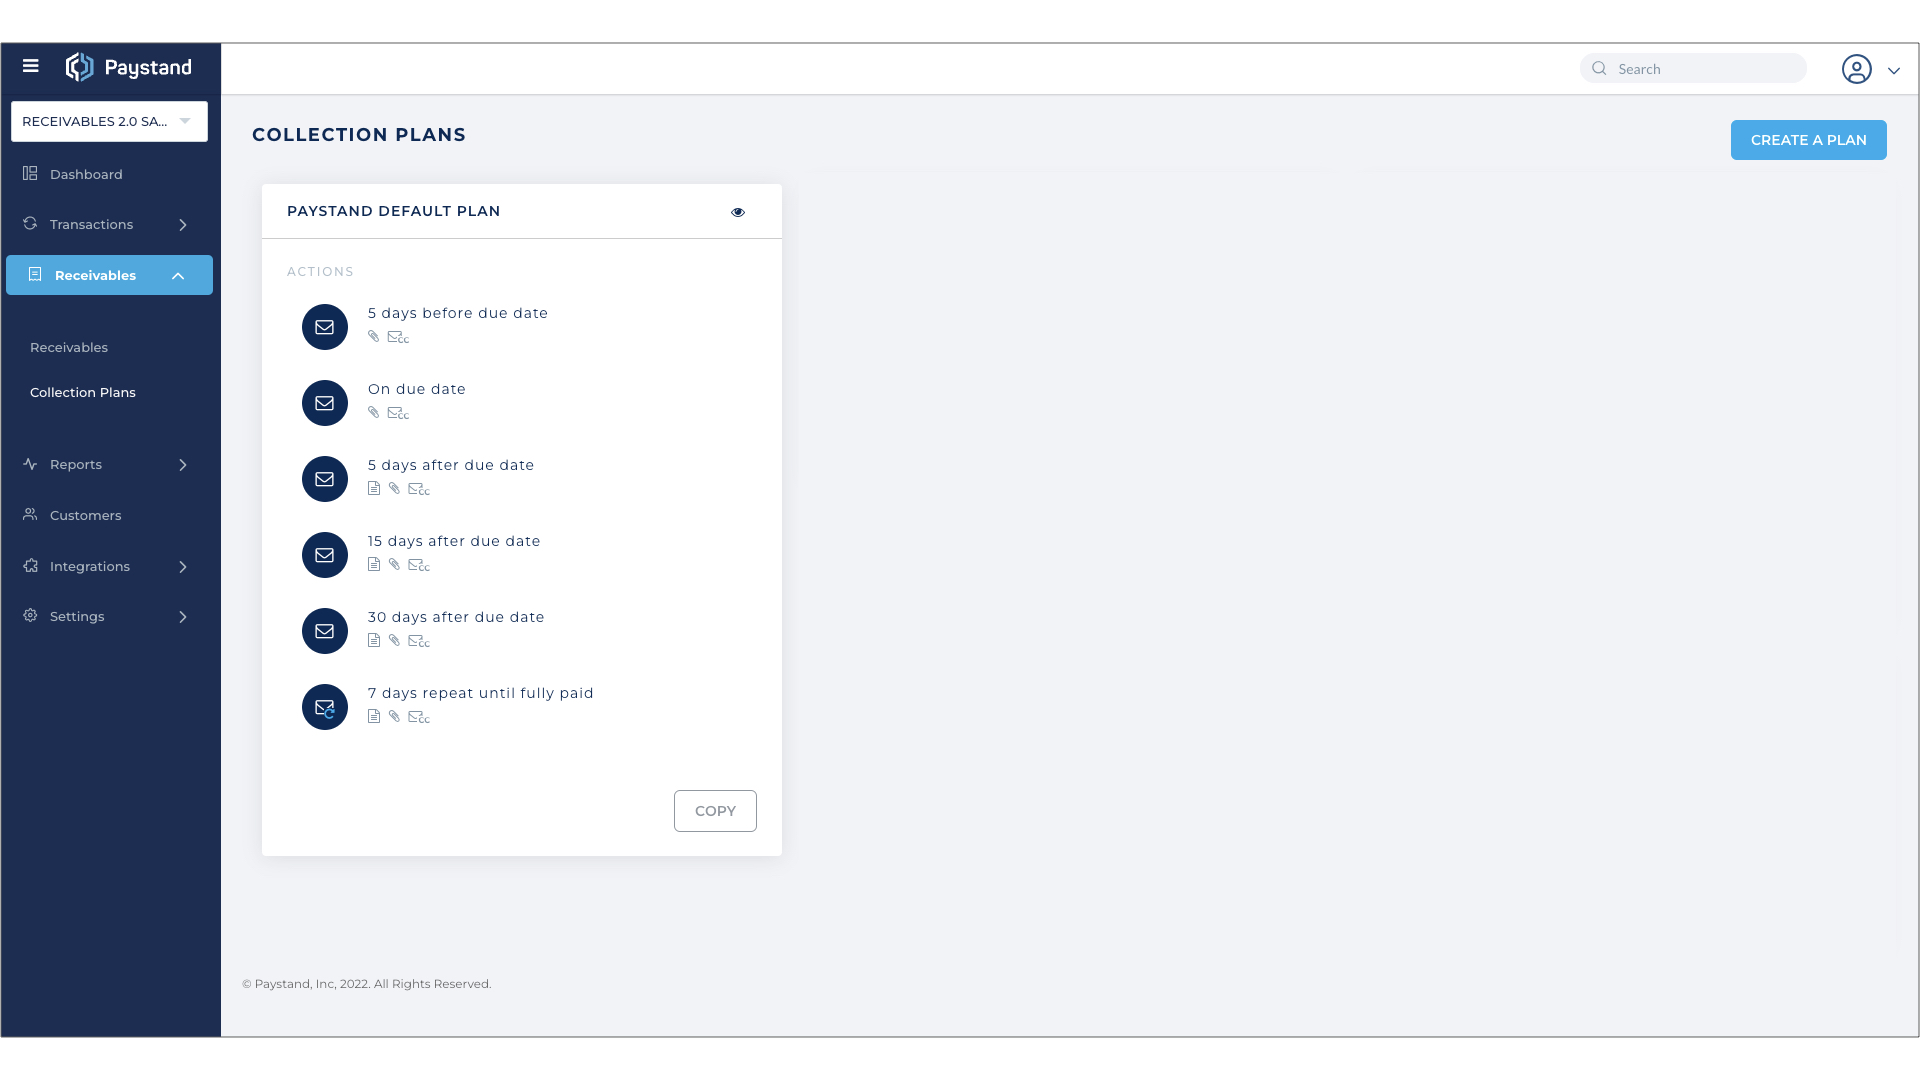This screenshot has height=1080, width=1920.
Task: Click the user profile avatar icon
Action: (x=1857, y=69)
